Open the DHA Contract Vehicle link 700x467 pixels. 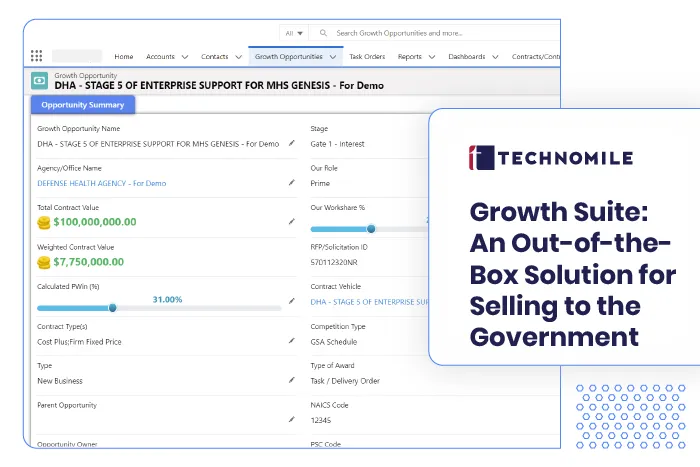[x=369, y=302]
